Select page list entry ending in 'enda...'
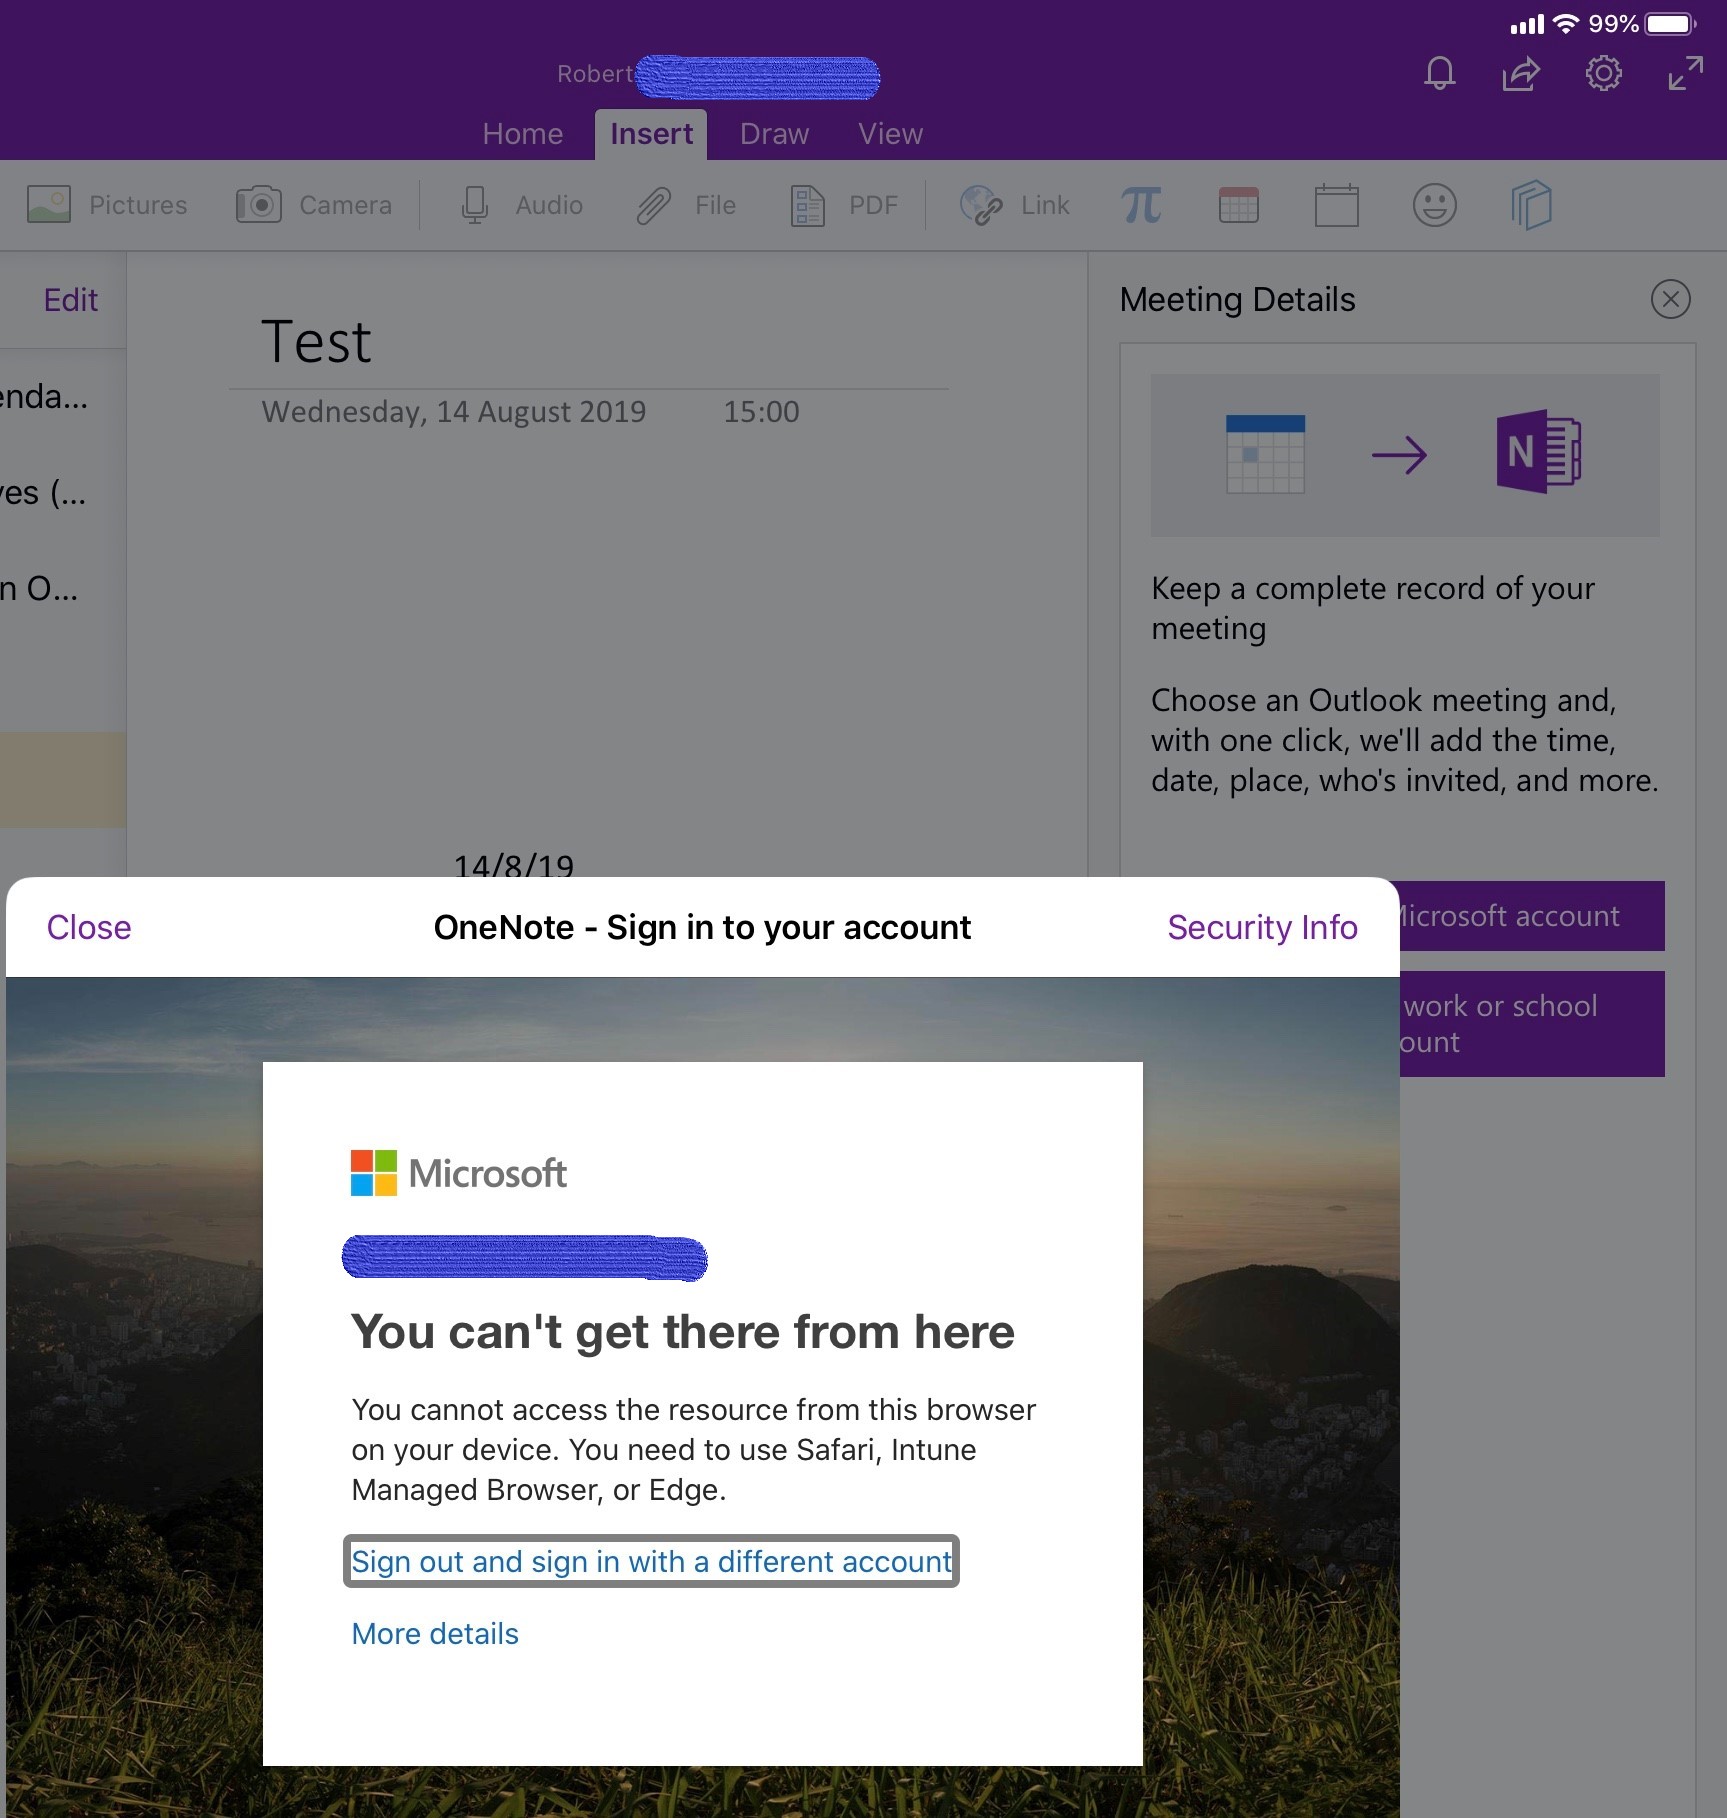Viewport: 1727px width, 1818px height. tap(44, 397)
